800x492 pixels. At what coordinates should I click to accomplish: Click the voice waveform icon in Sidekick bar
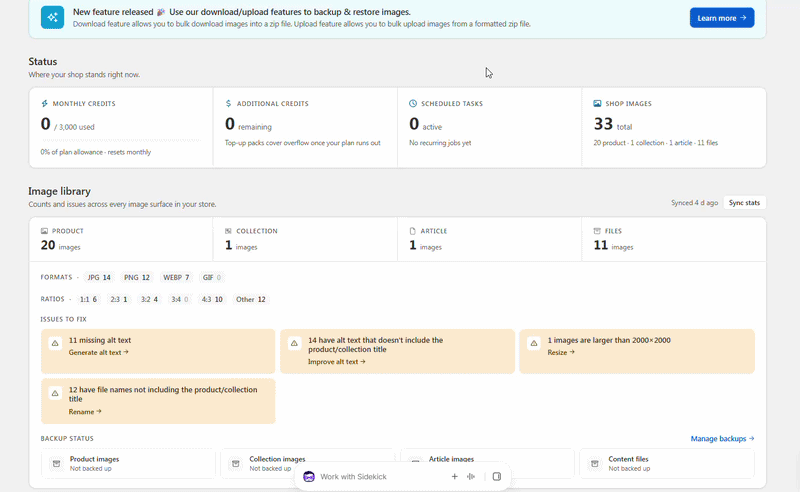pos(470,477)
